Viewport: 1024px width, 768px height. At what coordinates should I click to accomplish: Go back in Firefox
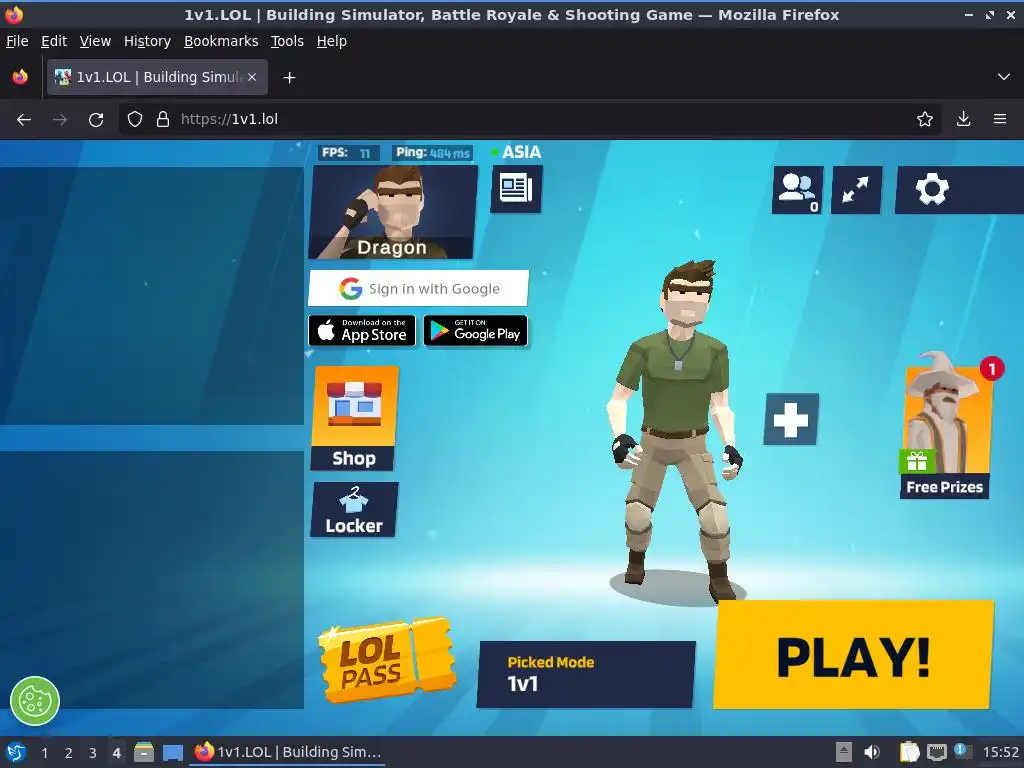pyautogui.click(x=24, y=120)
